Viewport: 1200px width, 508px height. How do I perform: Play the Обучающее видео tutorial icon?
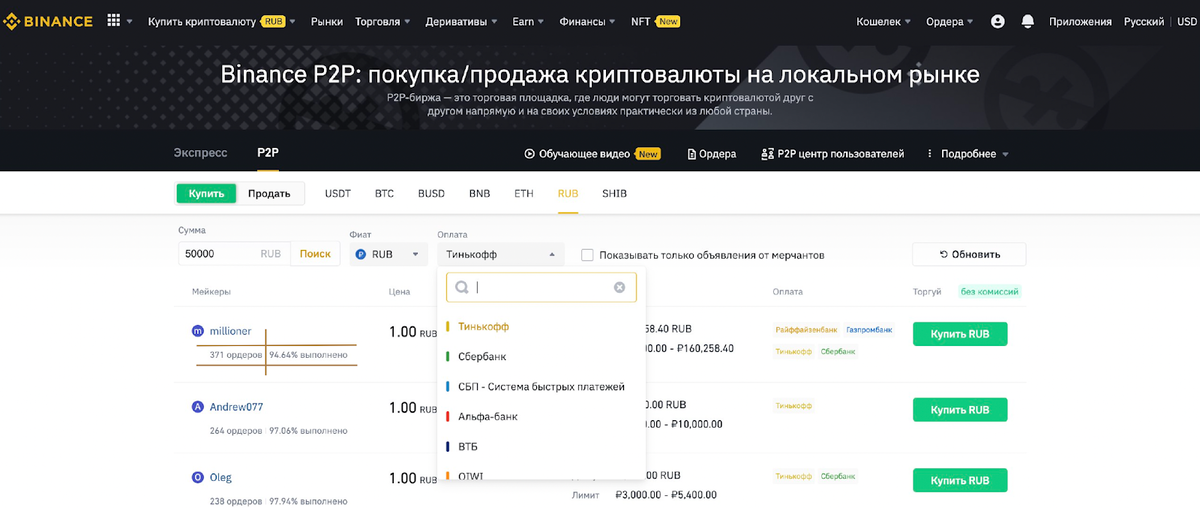[530, 154]
